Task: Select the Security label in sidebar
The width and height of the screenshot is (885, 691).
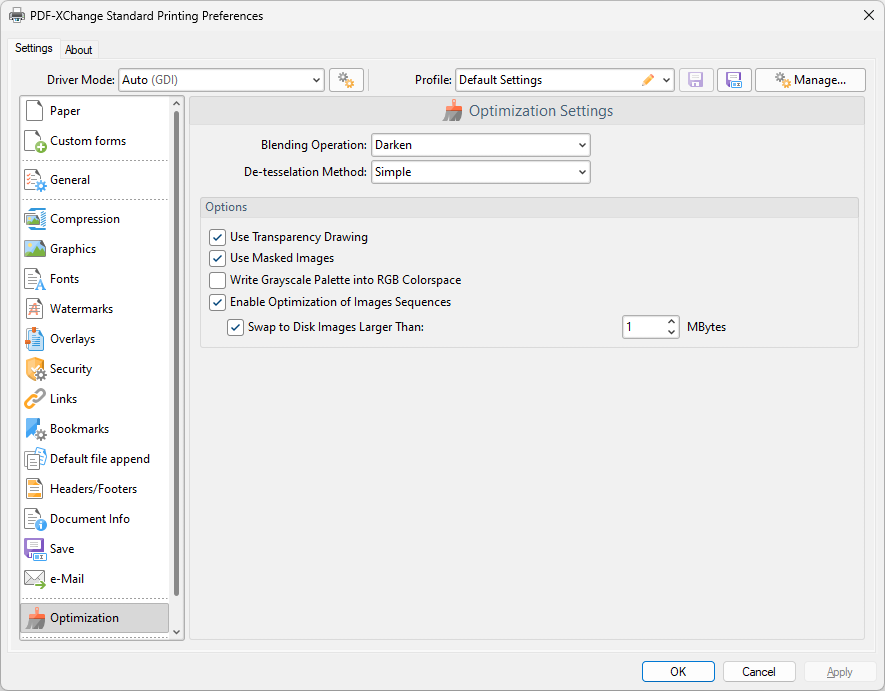Action: (x=71, y=369)
